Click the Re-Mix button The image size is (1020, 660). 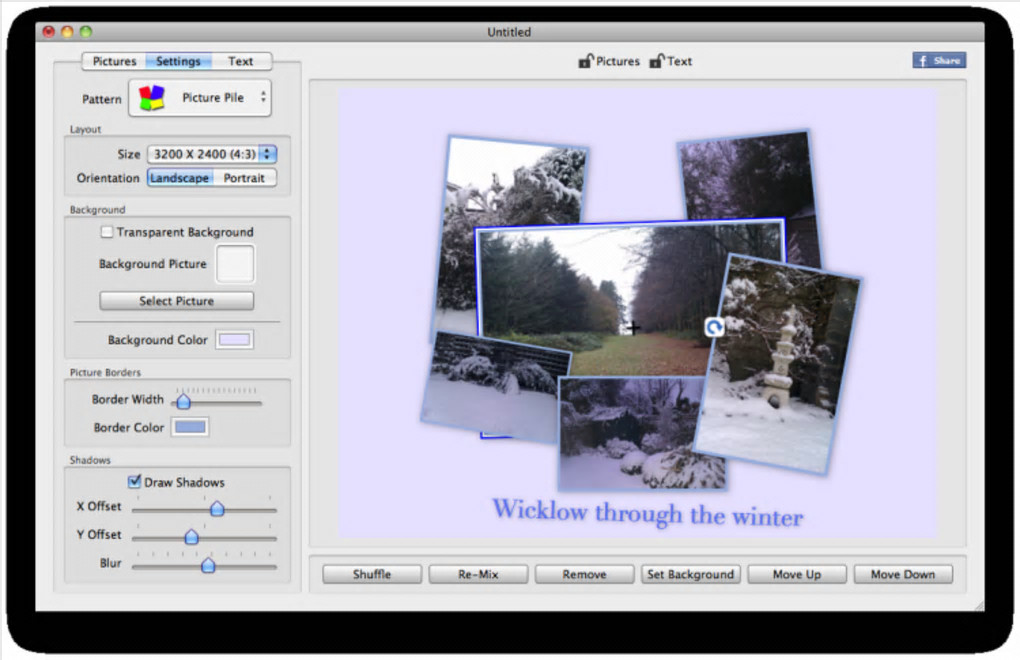[478, 574]
